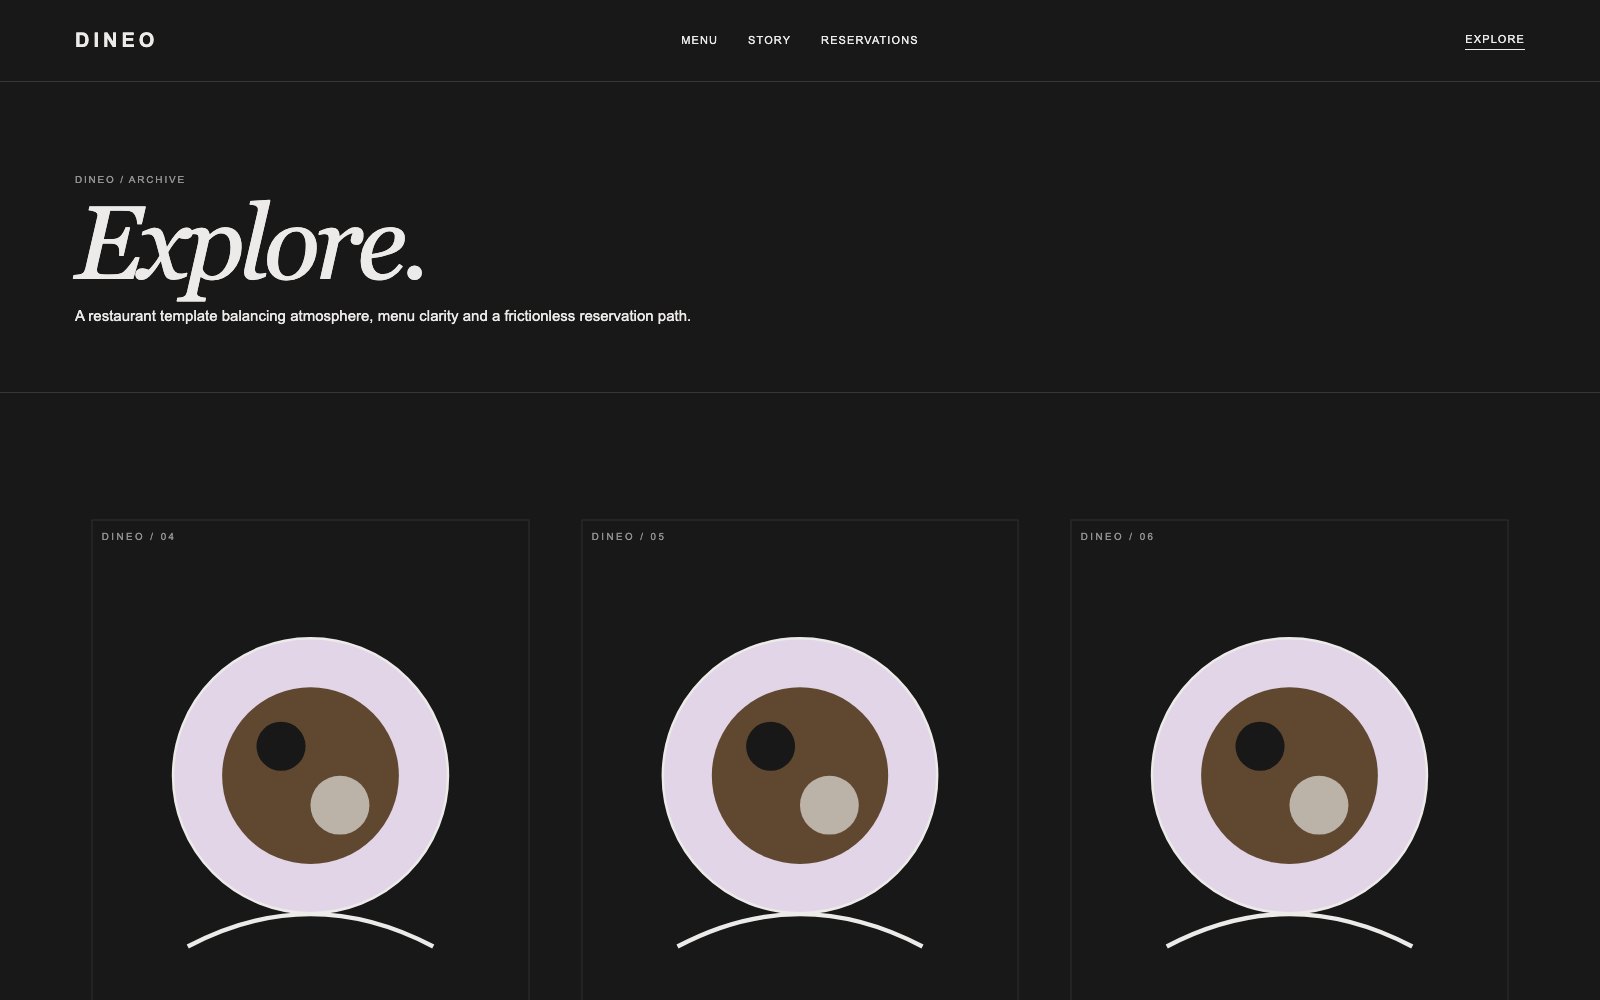Click the 'DINEO / 04' card label
This screenshot has height=1000, width=1600.
pyautogui.click(x=138, y=537)
